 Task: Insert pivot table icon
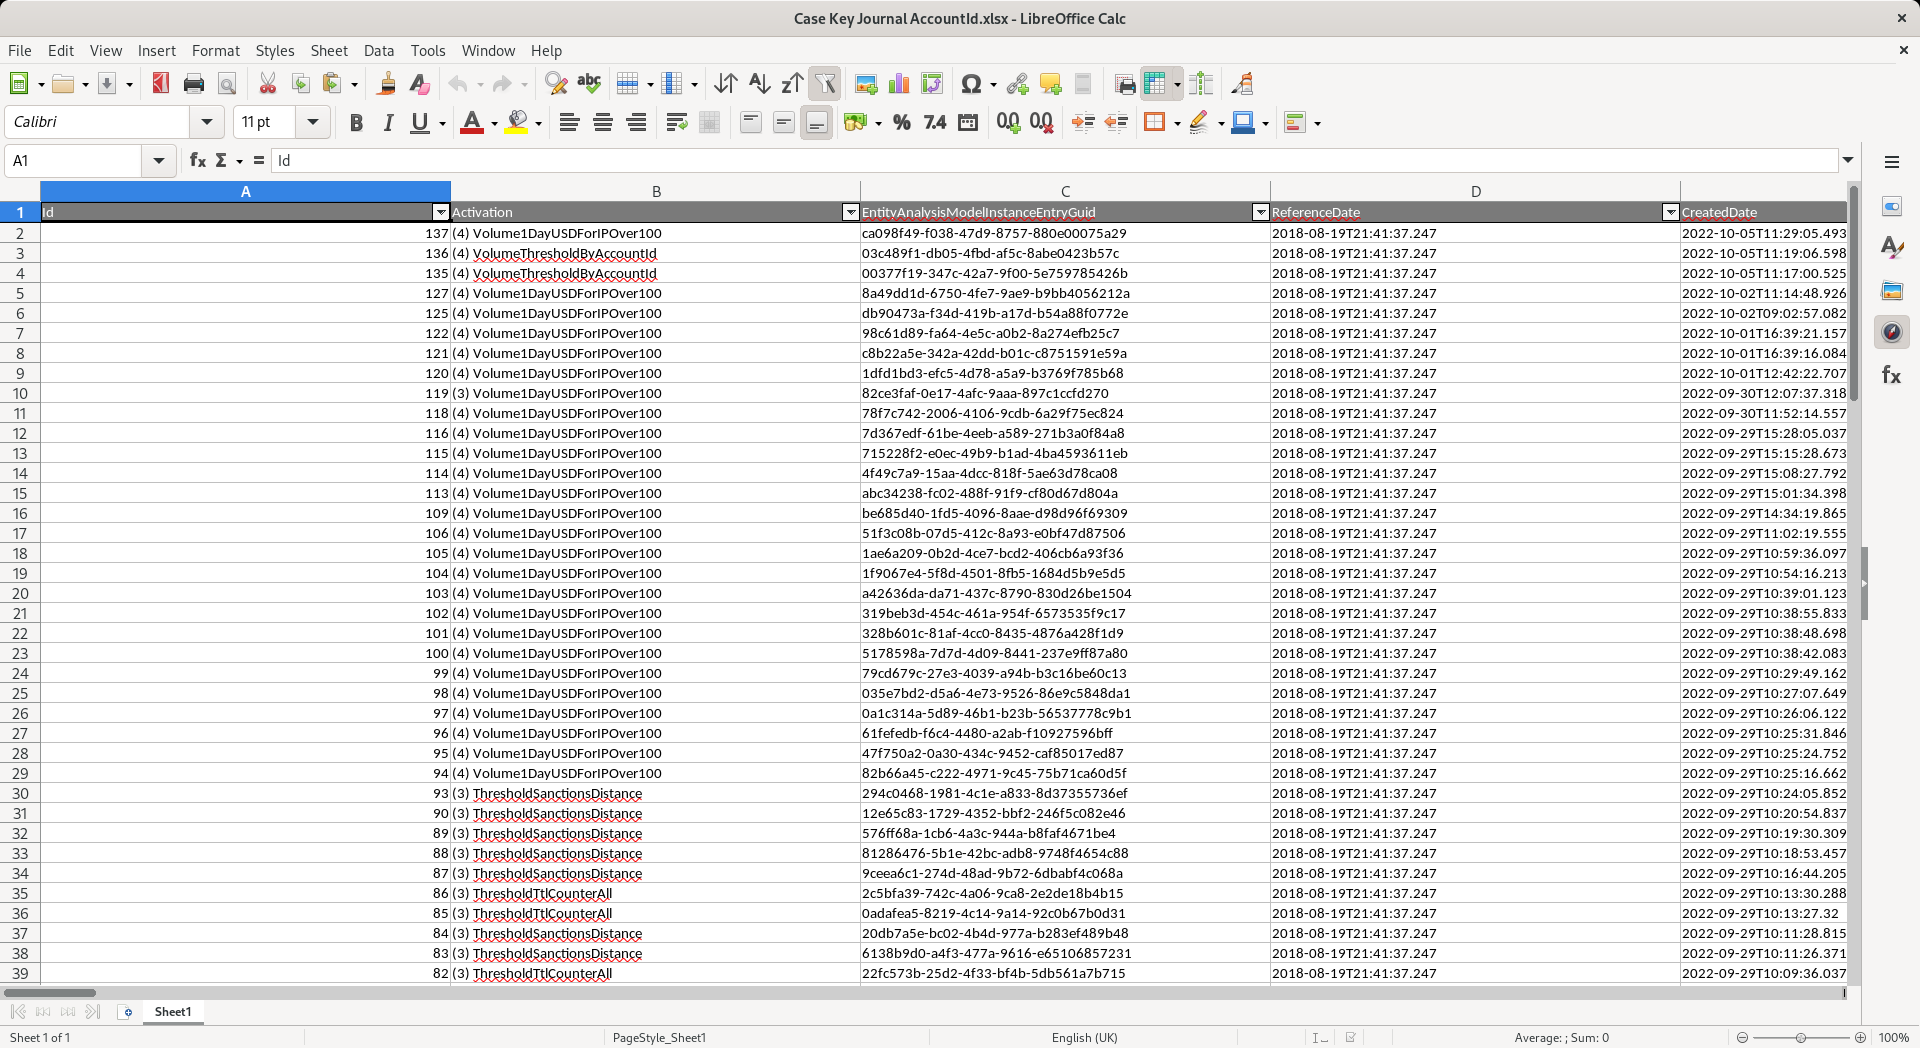(933, 84)
